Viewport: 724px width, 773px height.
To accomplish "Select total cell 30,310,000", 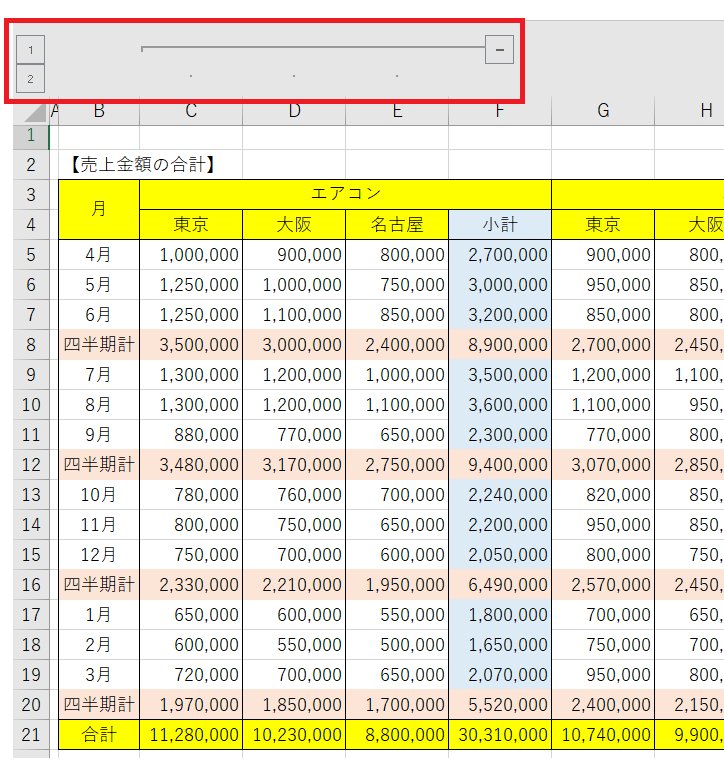I will point(500,735).
